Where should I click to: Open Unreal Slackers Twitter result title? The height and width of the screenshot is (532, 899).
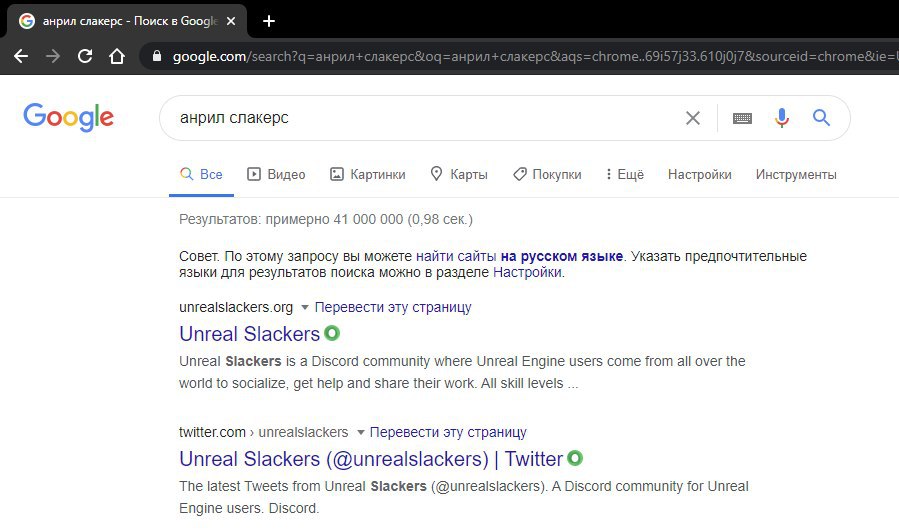(371, 459)
